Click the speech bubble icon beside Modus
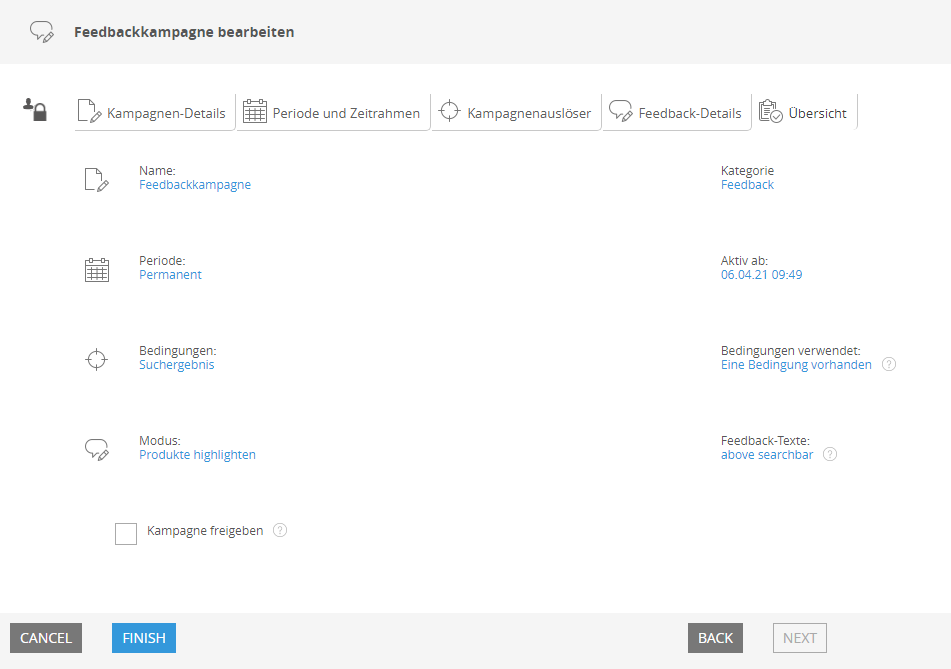Image resolution: width=951 pixels, height=669 pixels. (96, 449)
